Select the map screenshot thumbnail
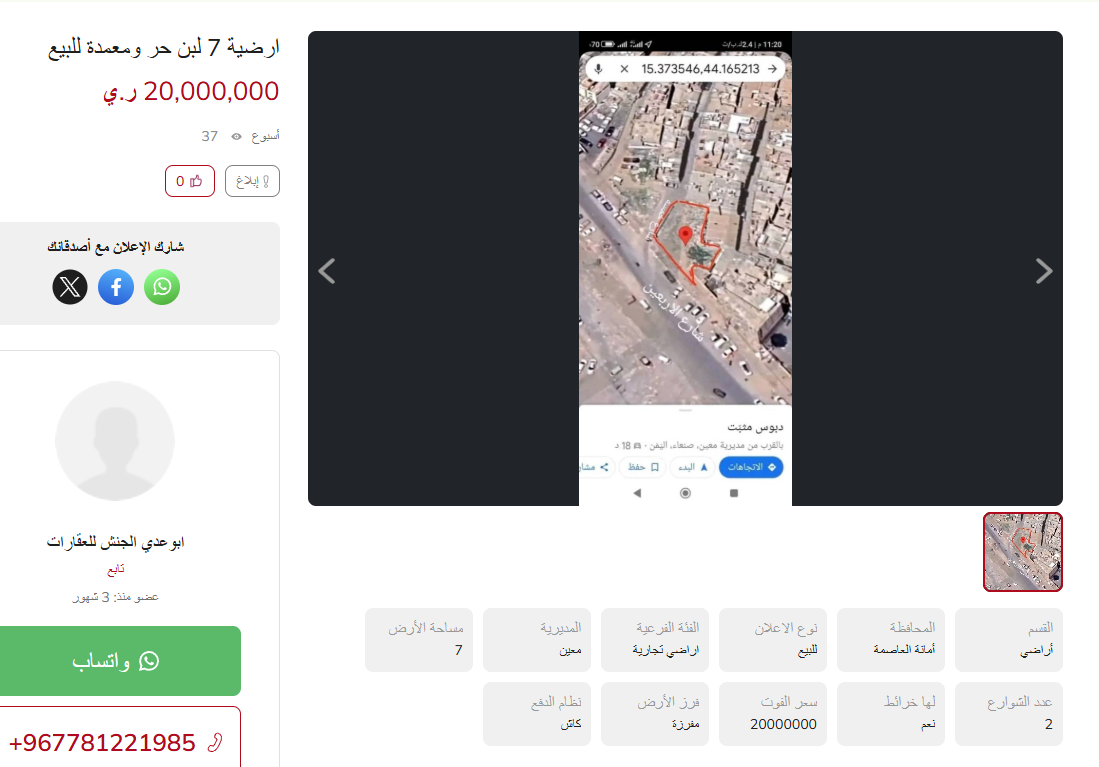The image size is (1099, 767). pyautogui.click(x=1023, y=552)
